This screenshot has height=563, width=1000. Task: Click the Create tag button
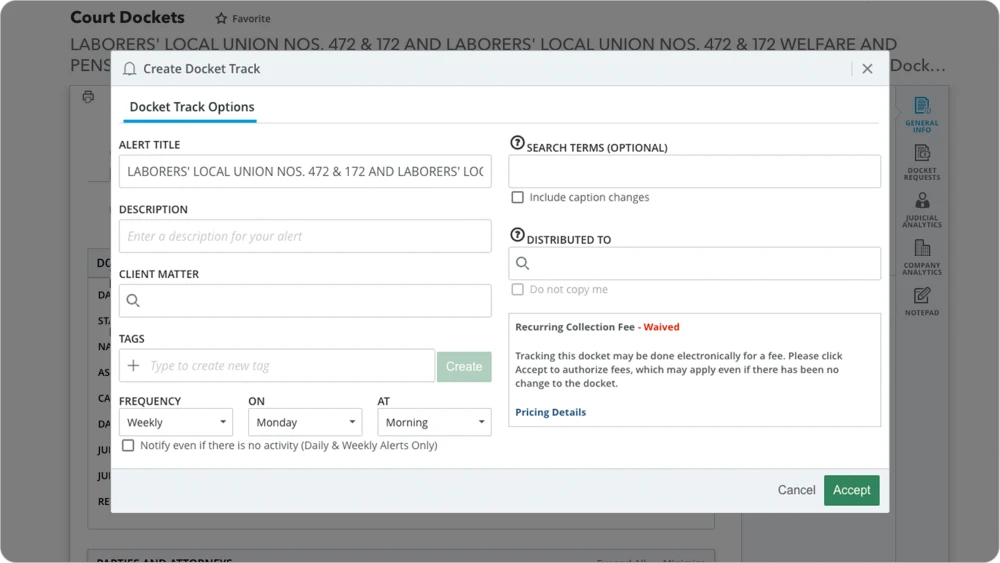pyautogui.click(x=464, y=367)
